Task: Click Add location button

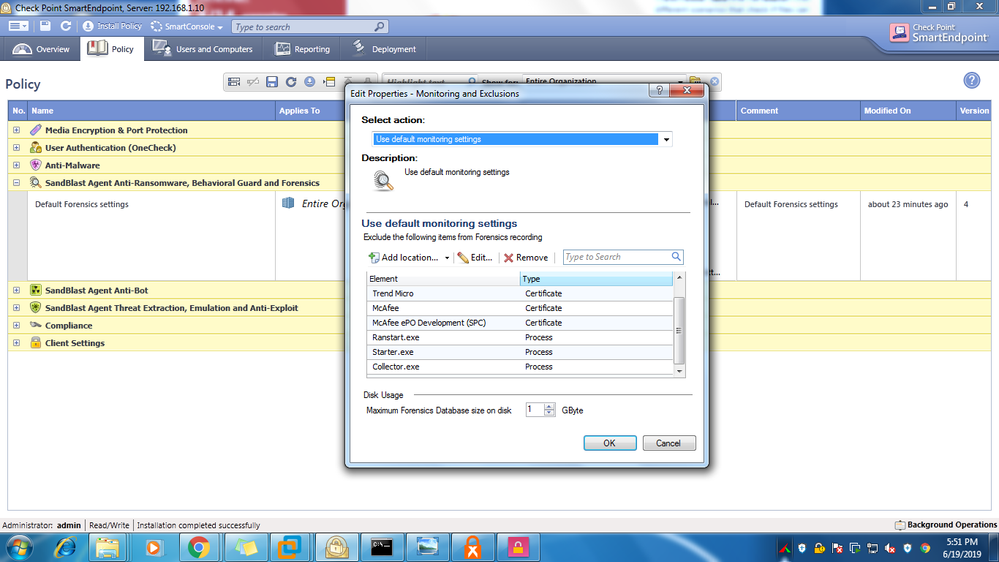Action: [403, 257]
